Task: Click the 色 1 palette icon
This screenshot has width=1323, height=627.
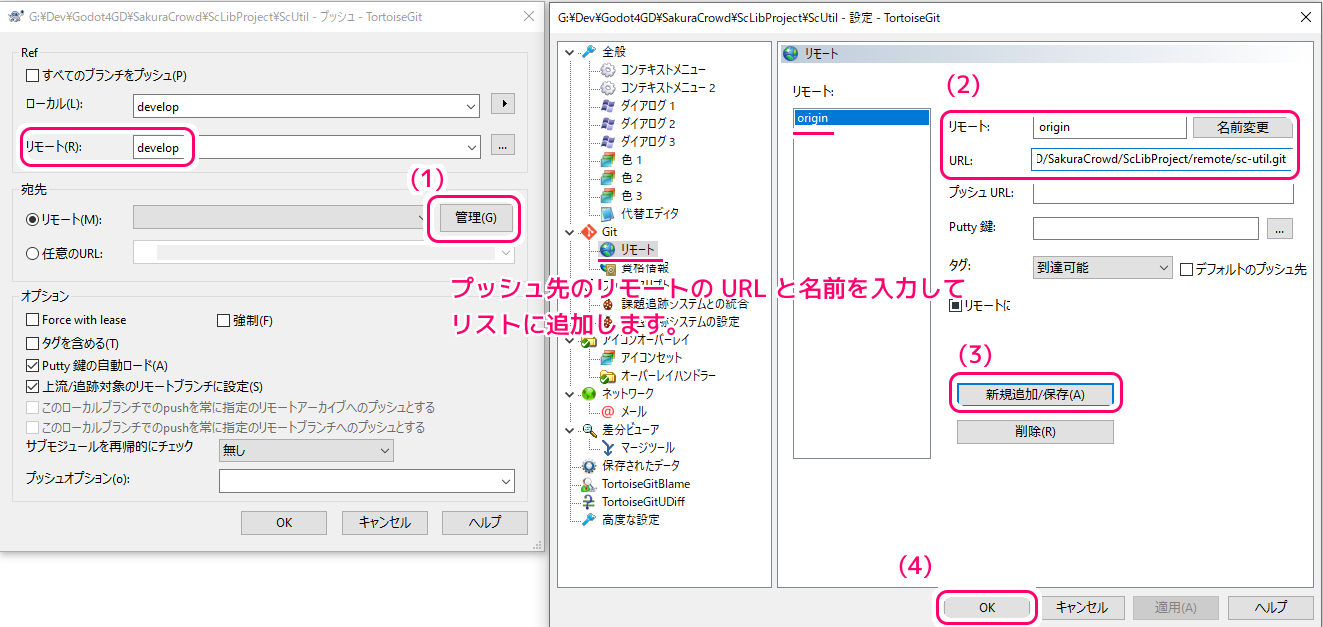Action: pos(608,160)
